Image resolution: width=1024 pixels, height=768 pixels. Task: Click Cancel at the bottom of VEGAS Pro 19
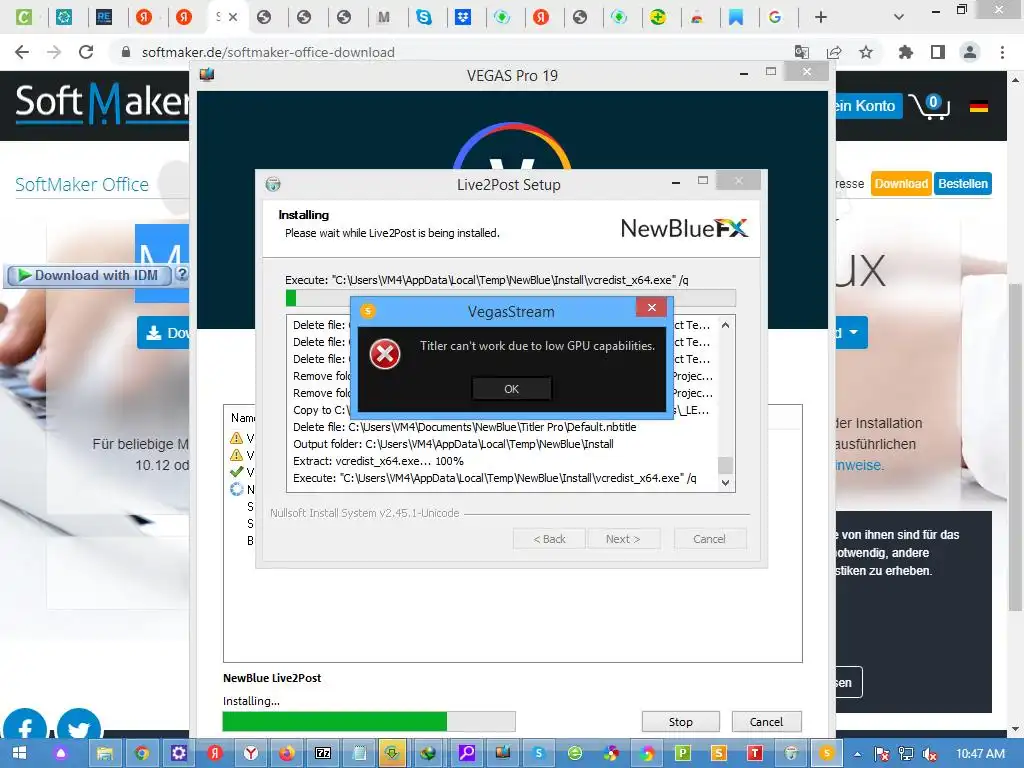[766, 722]
